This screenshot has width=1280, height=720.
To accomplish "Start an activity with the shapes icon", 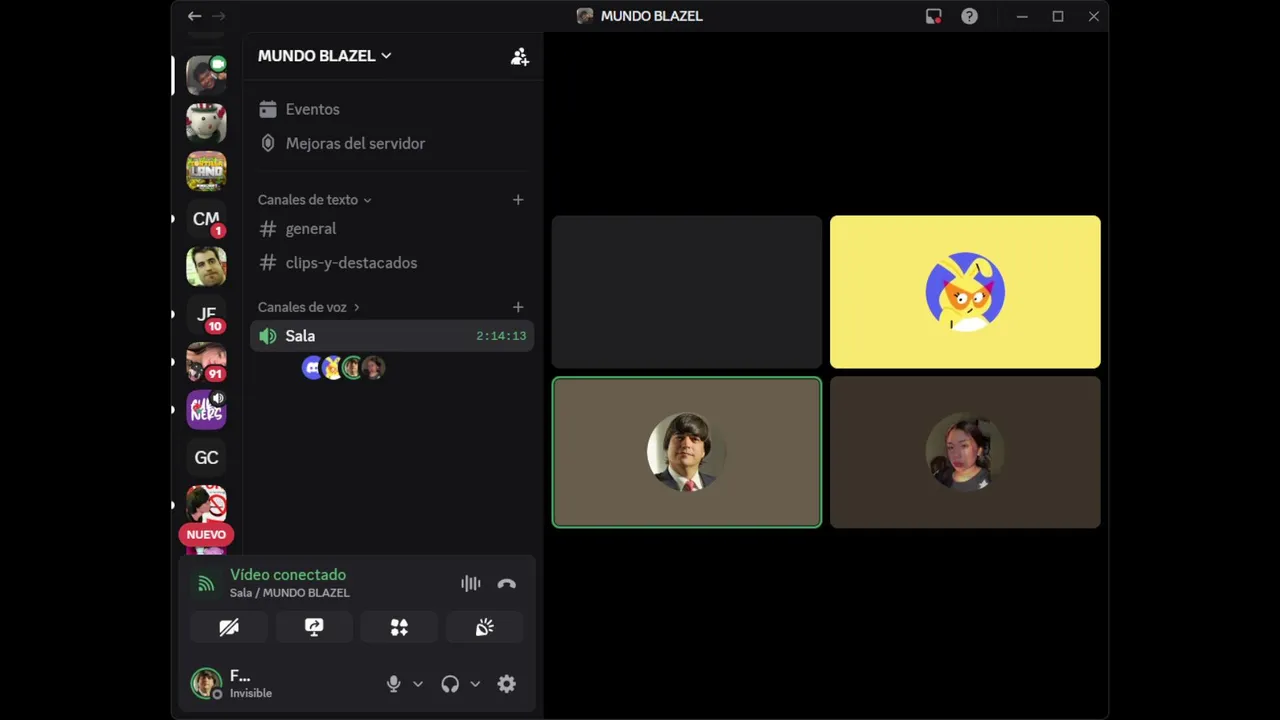I will pyautogui.click(x=399, y=627).
